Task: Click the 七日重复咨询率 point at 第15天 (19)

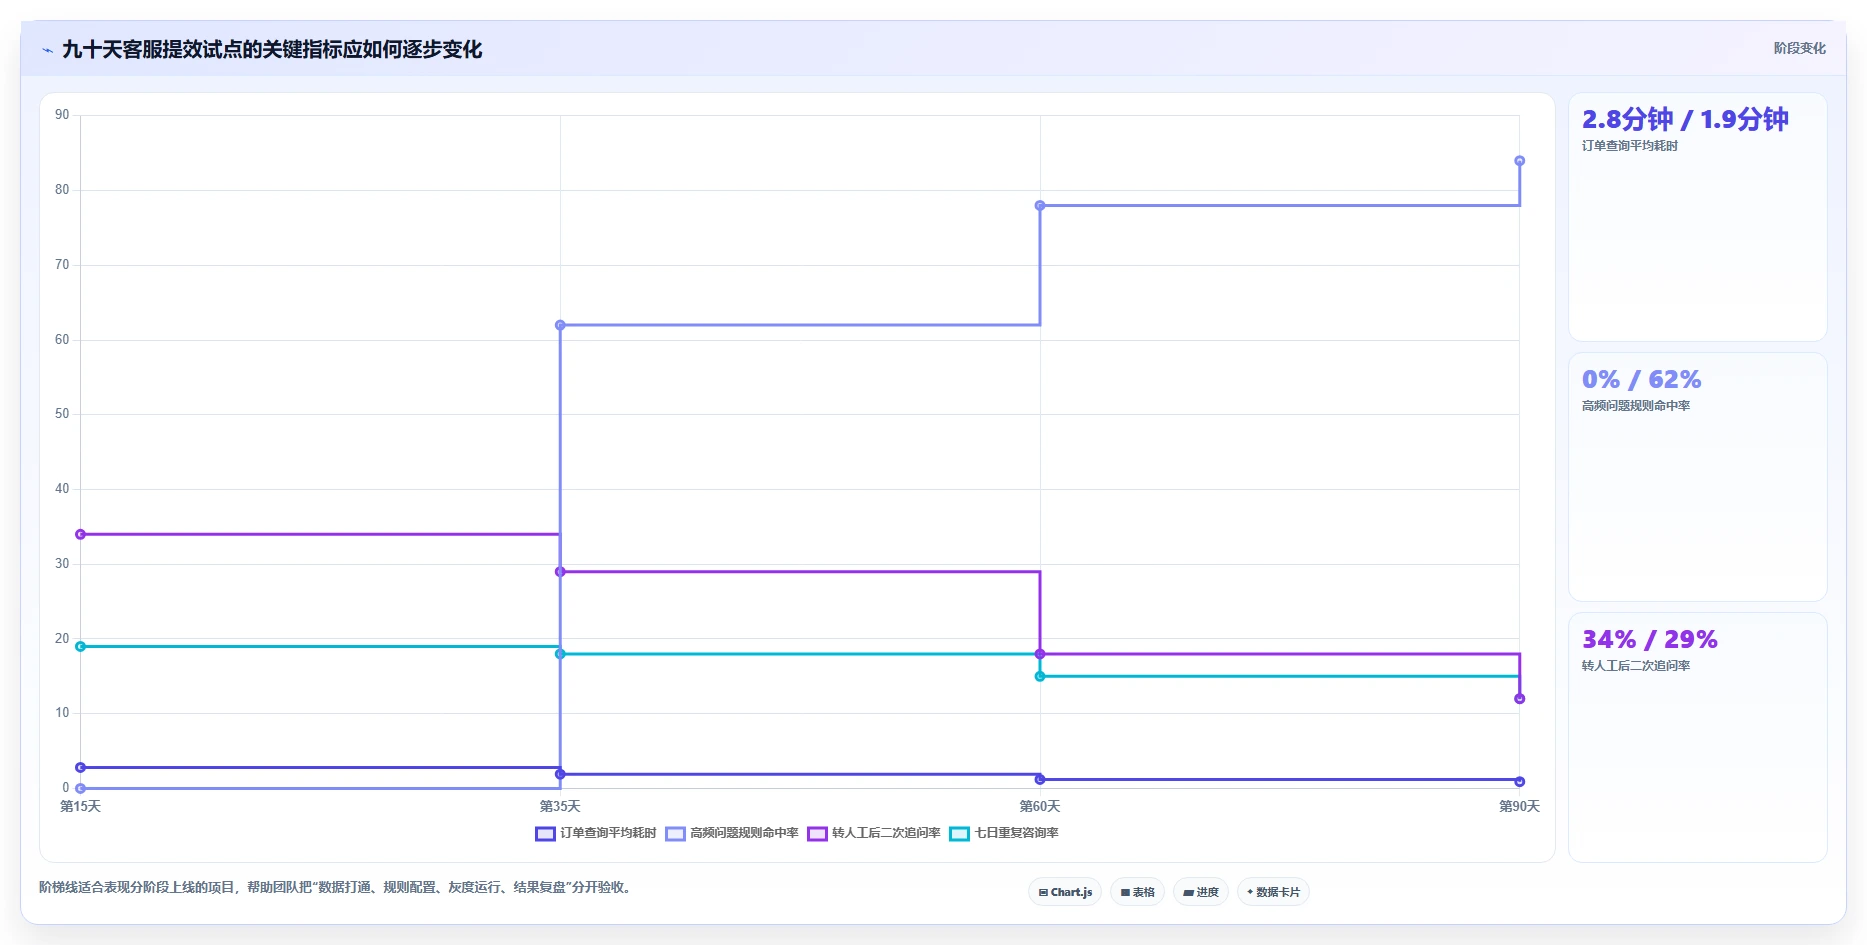Action: [81, 646]
